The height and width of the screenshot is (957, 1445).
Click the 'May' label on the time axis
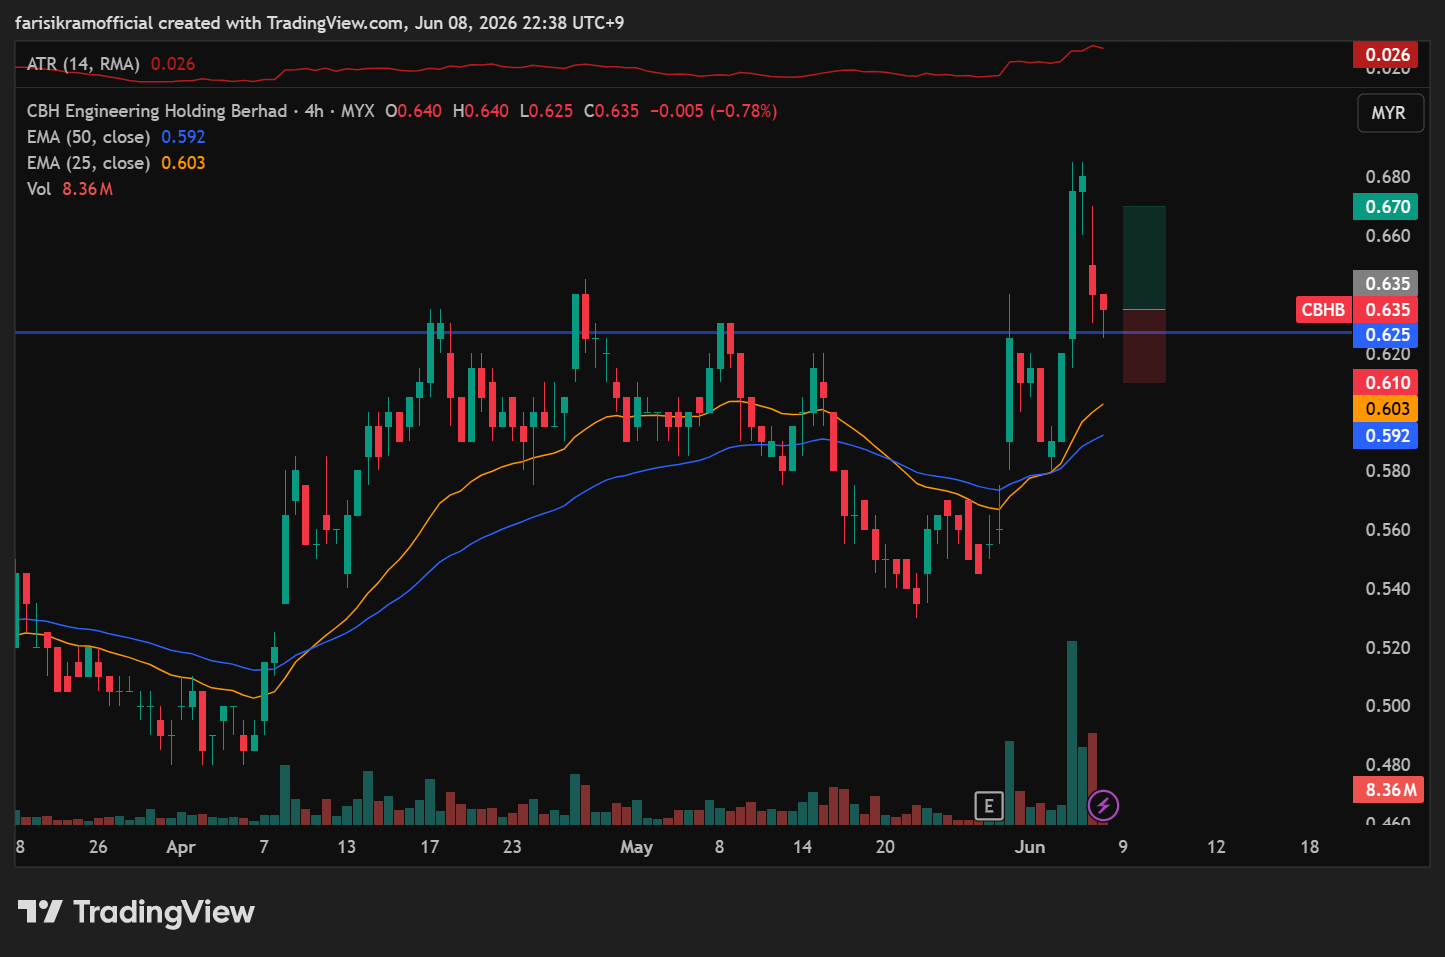(636, 847)
